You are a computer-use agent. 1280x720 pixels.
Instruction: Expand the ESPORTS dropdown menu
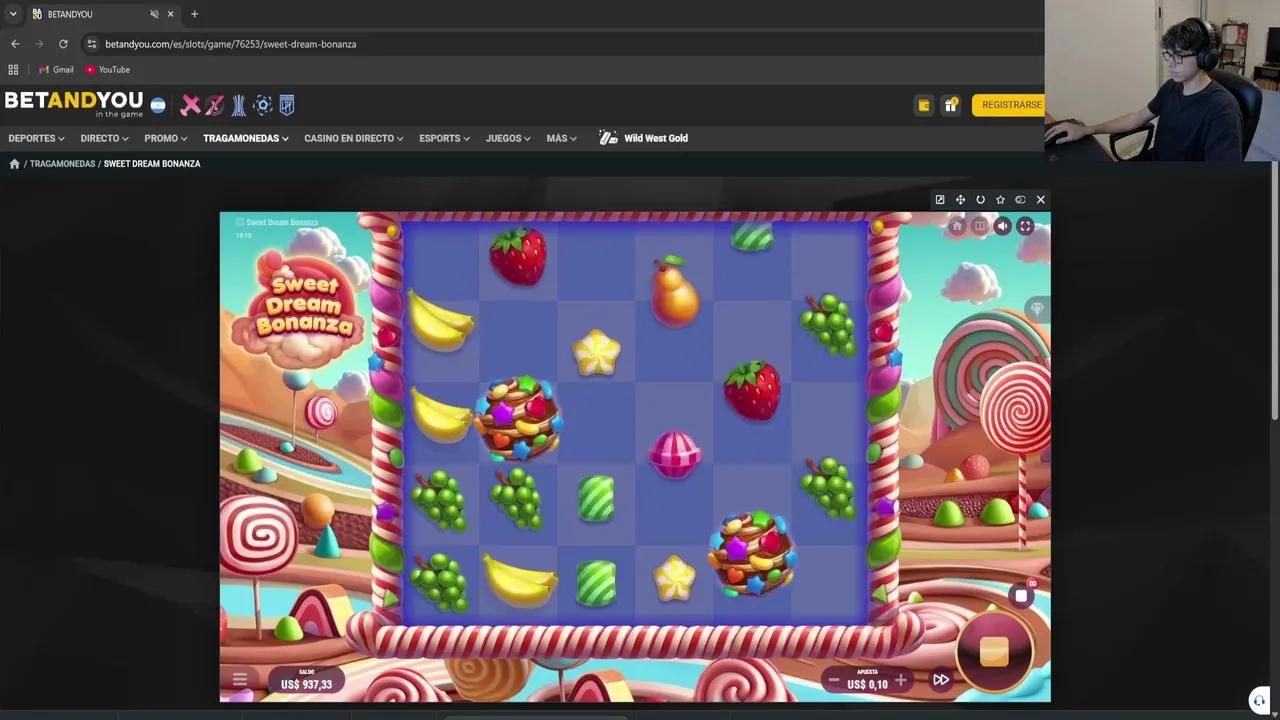[x=444, y=138]
